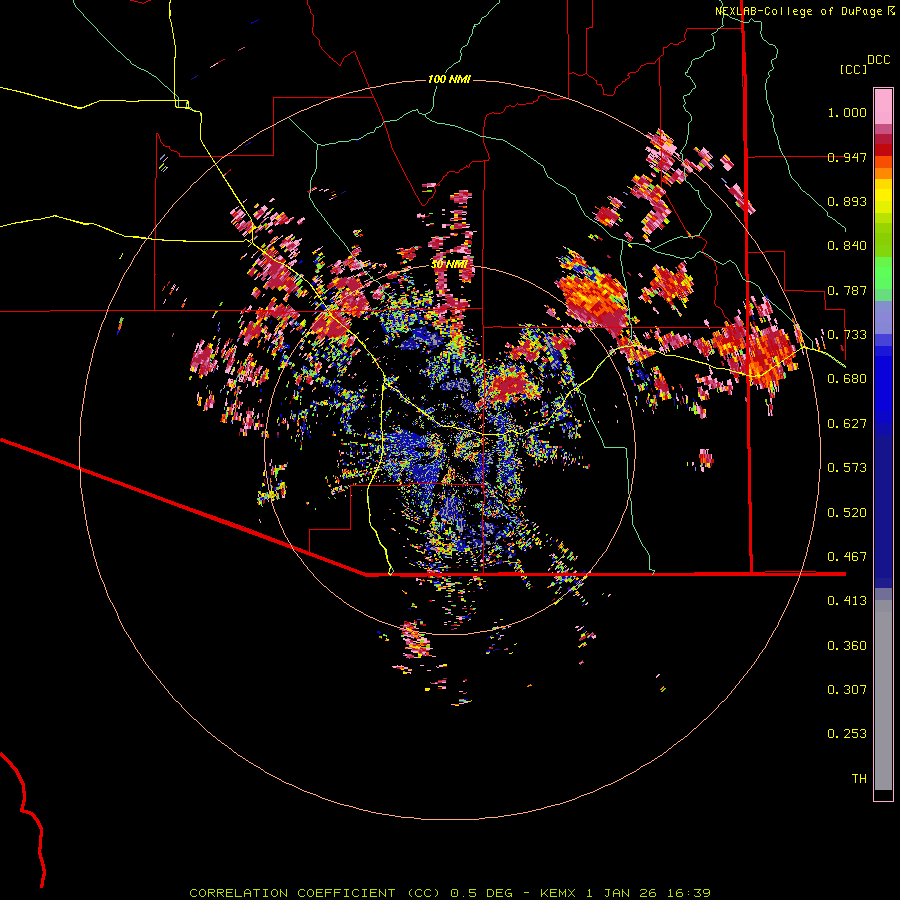Click the 16:39 timestamp in caption
Screen dimensions: 900x900
689,893
